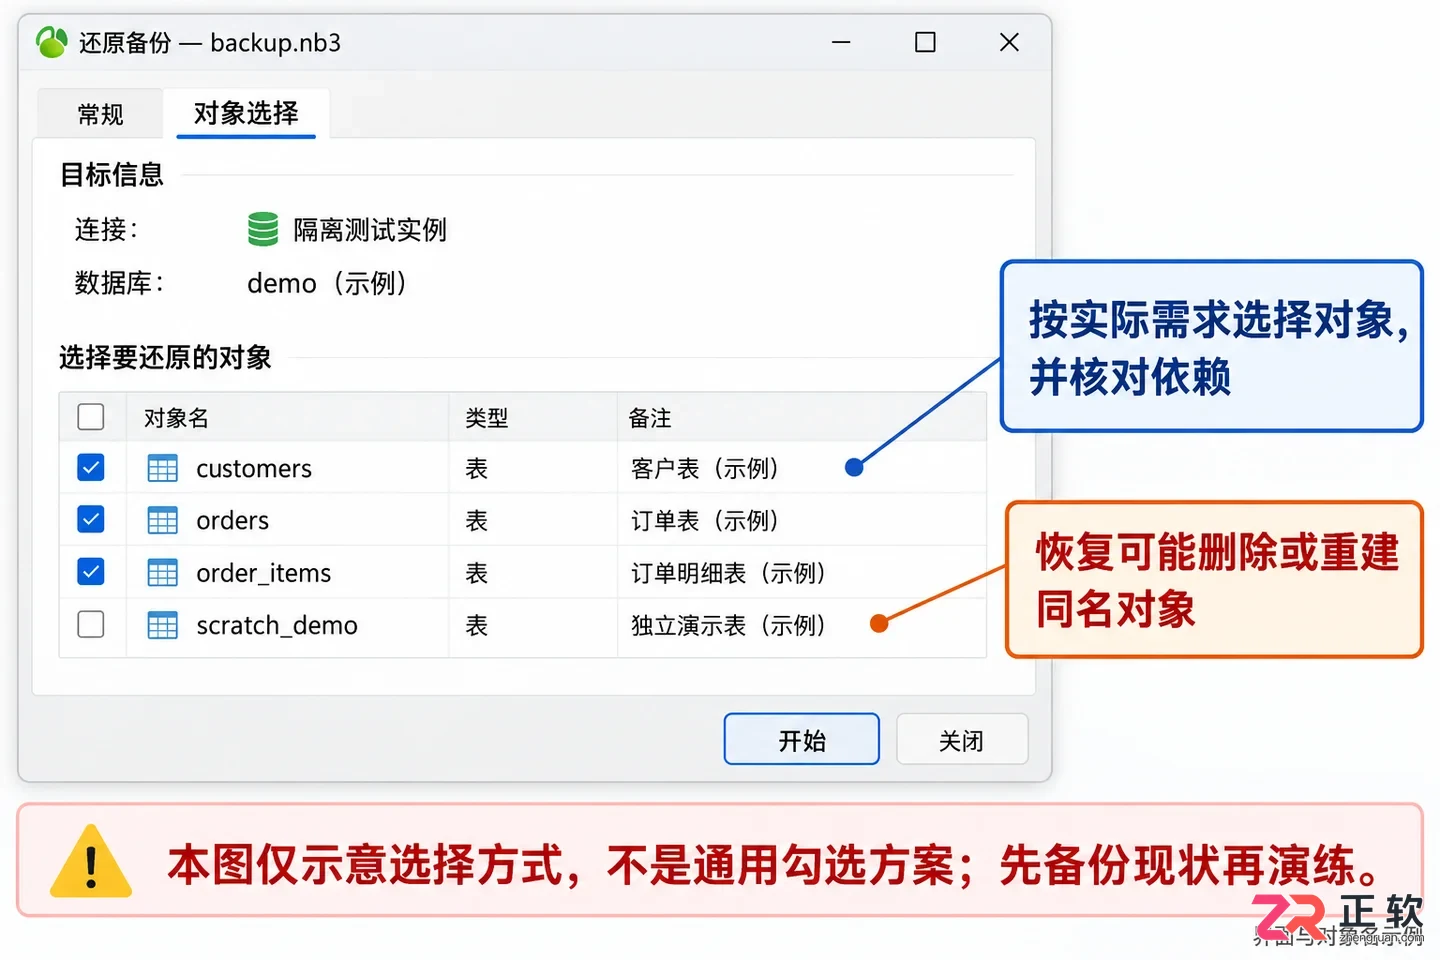
Task: Uncheck the customers table checkbox
Action: tap(91, 467)
